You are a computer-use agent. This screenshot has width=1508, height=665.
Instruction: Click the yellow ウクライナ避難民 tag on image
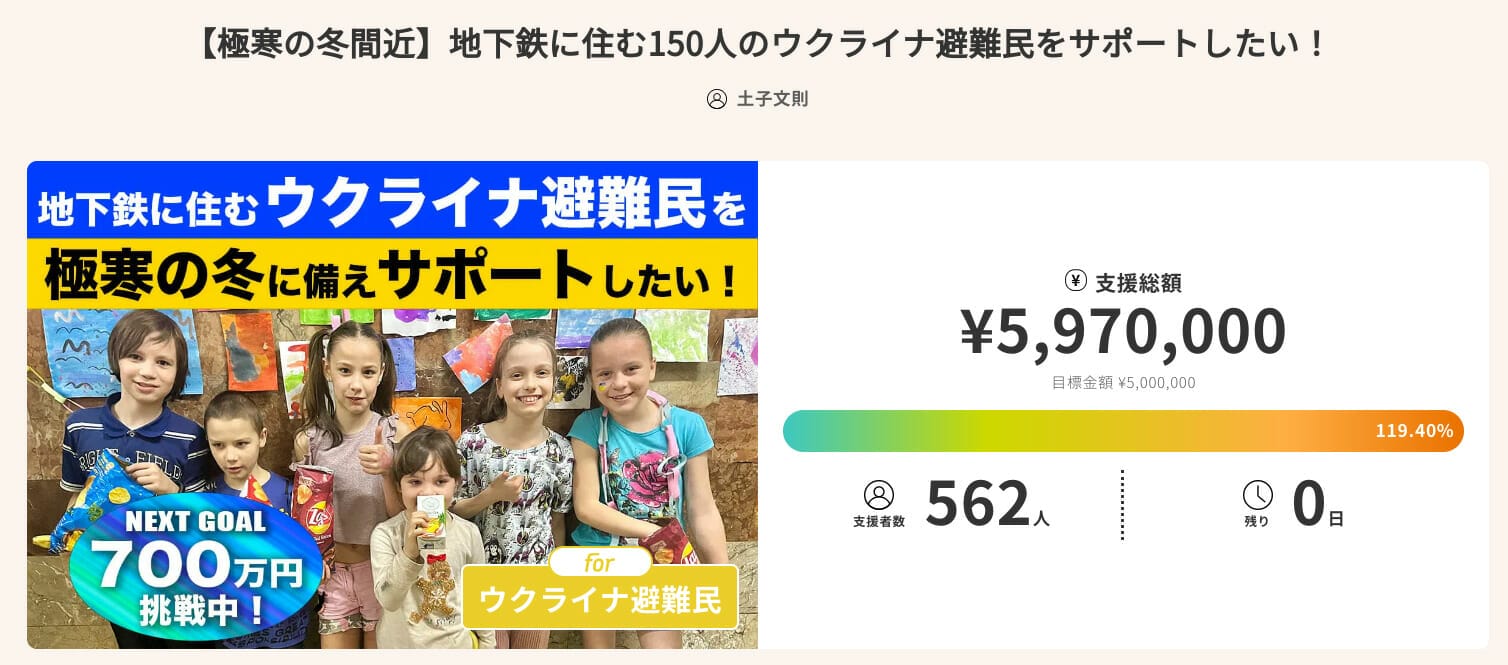point(600,598)
